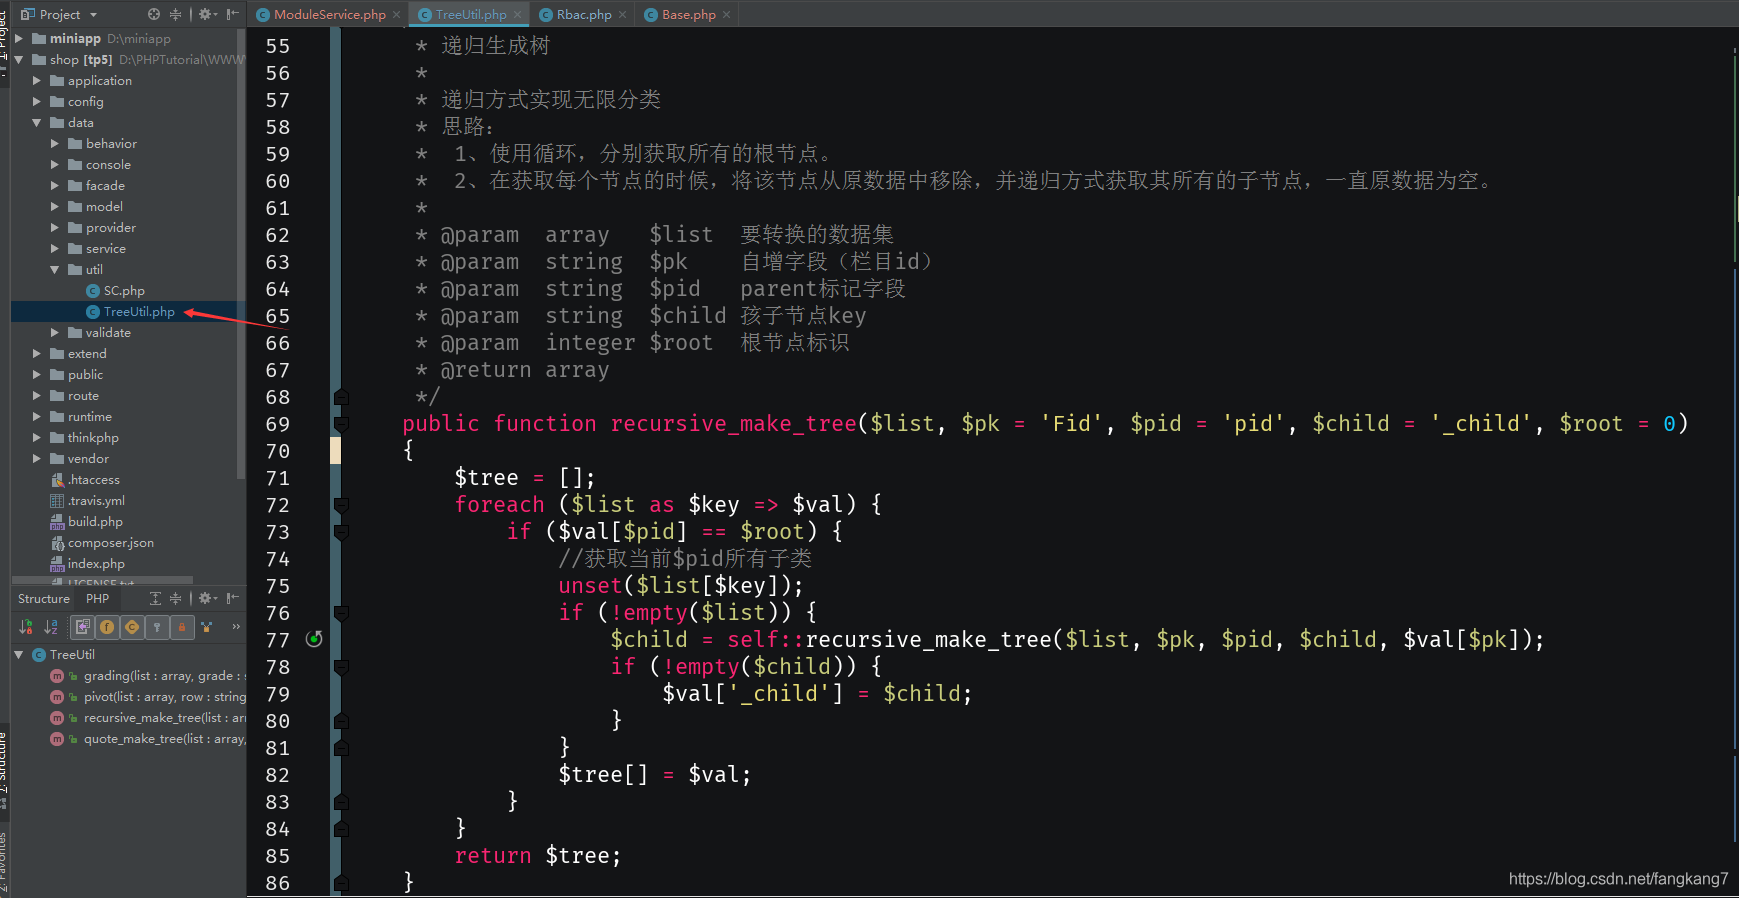Click recursive call gutter icon at line 77

[314, 639]
